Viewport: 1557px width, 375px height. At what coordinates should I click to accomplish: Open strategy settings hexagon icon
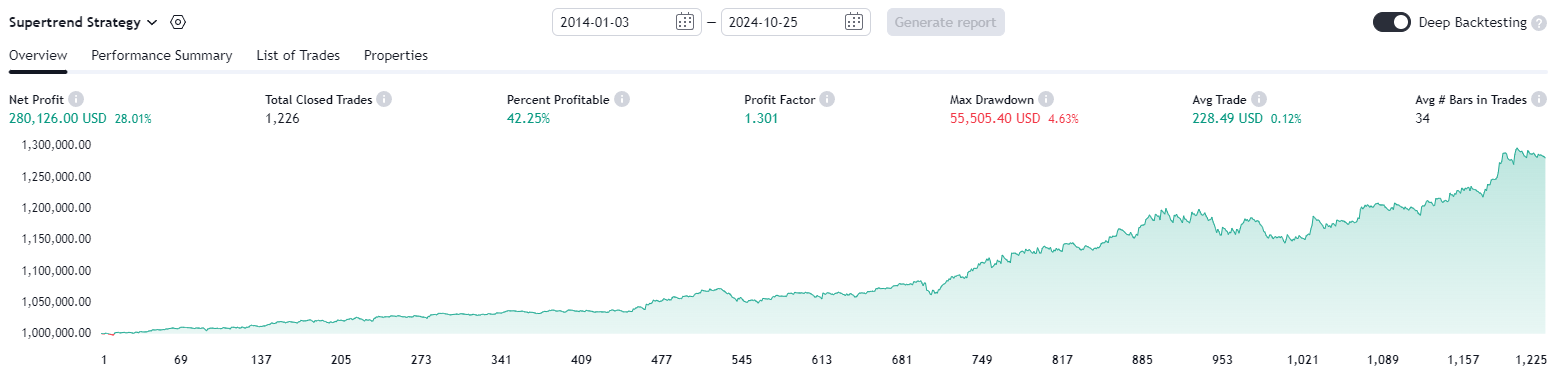178,22
